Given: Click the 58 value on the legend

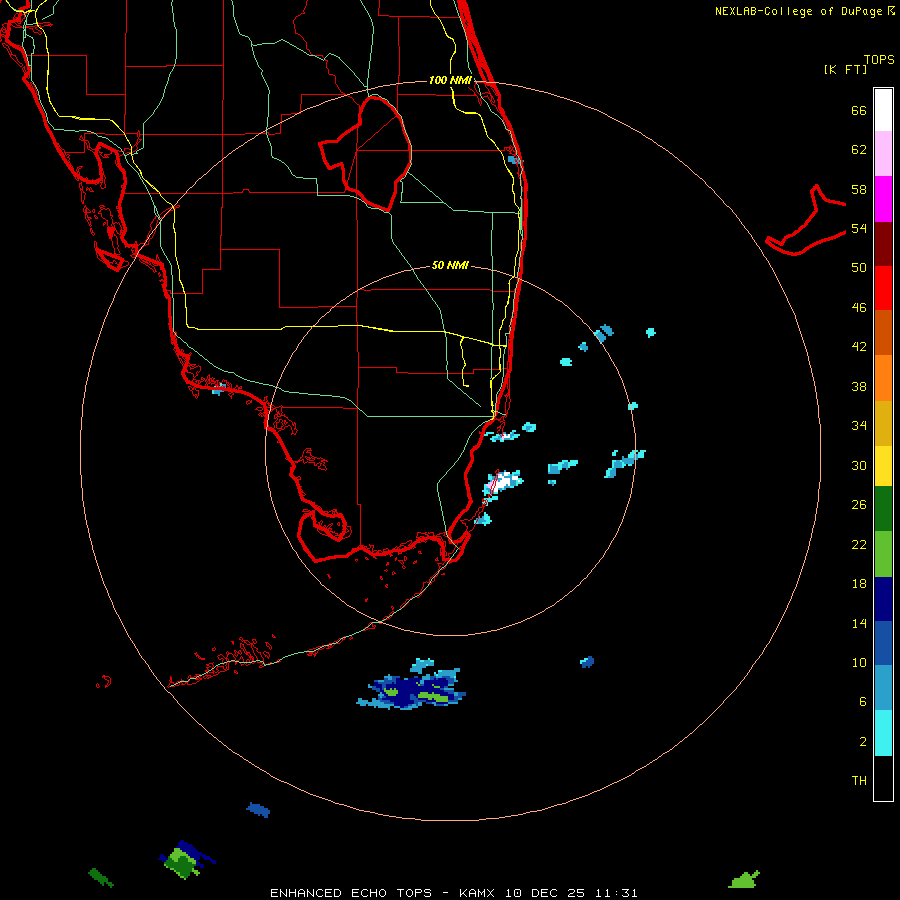Looking at the screenshot, I should click(859, 189).
